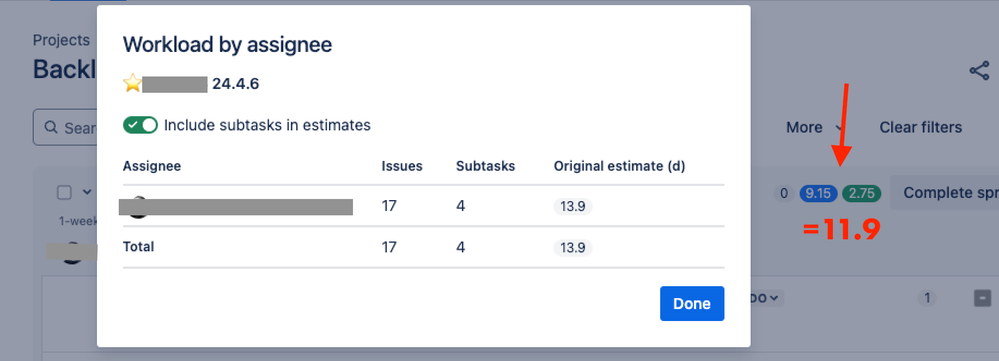Toggle Include subtasks in estimates switch
999x361 pixels.
coord(140,125)
